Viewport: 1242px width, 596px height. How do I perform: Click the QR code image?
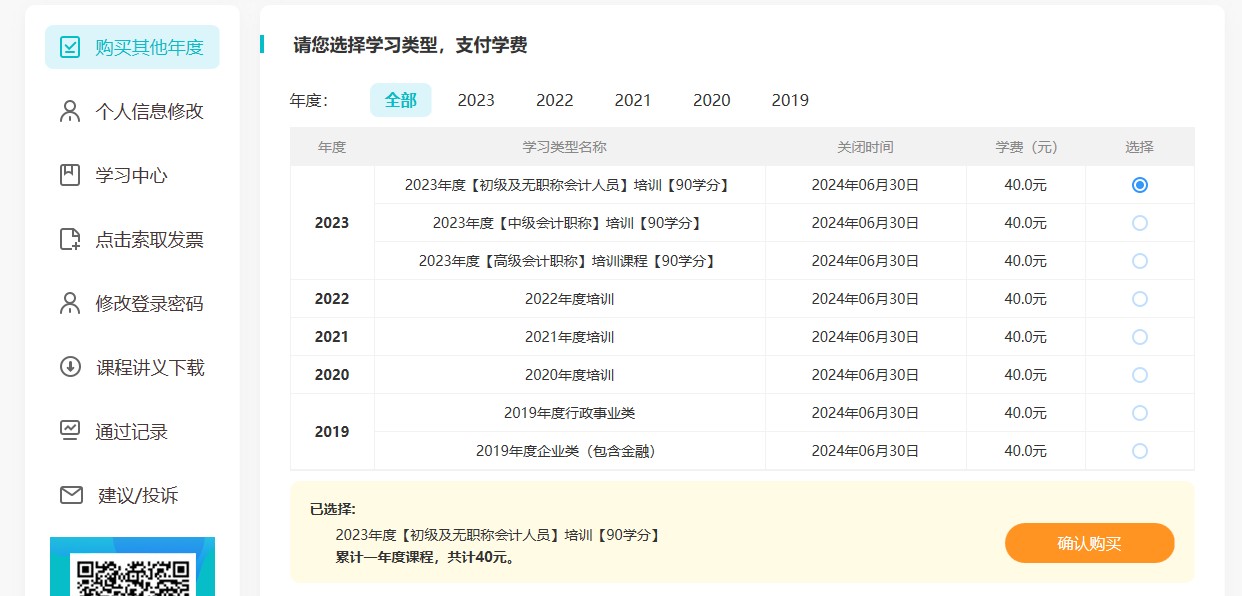132,572
